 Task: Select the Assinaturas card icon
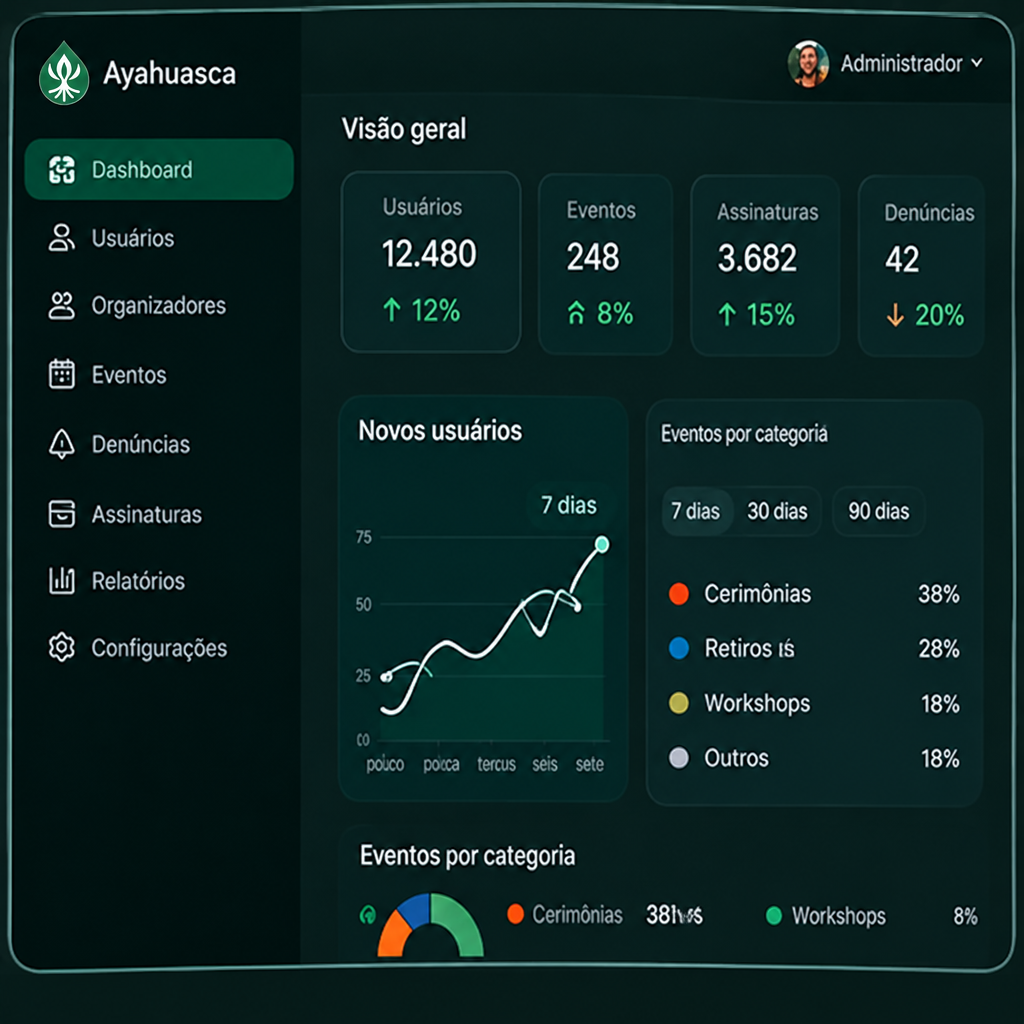tap(61, 514)
